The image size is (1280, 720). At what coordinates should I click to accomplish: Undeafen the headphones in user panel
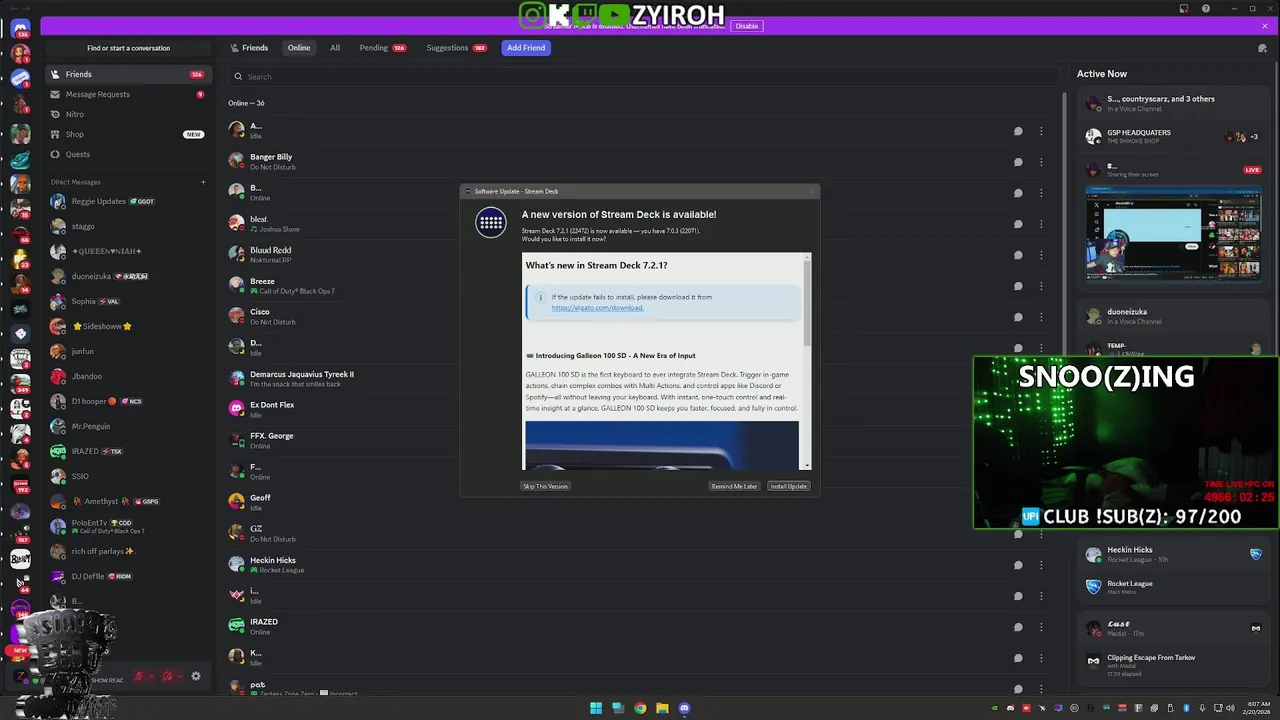[167, 676]
